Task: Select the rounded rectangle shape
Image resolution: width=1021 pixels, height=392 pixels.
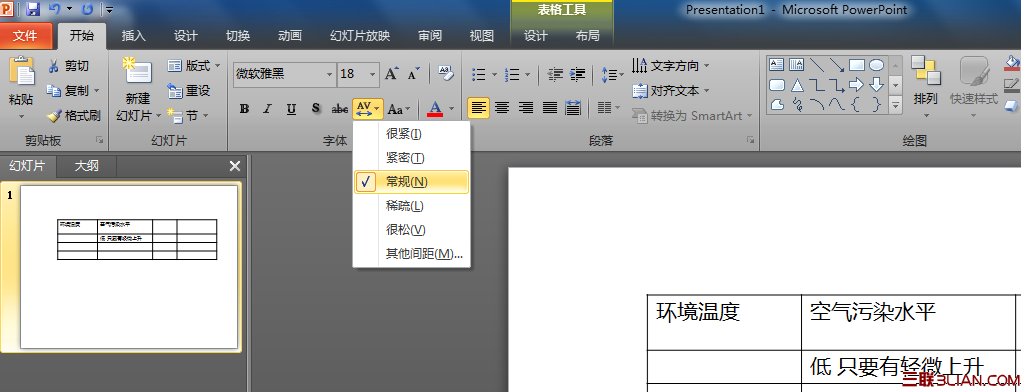Action: pyautogui.click(x=776, y=85)
